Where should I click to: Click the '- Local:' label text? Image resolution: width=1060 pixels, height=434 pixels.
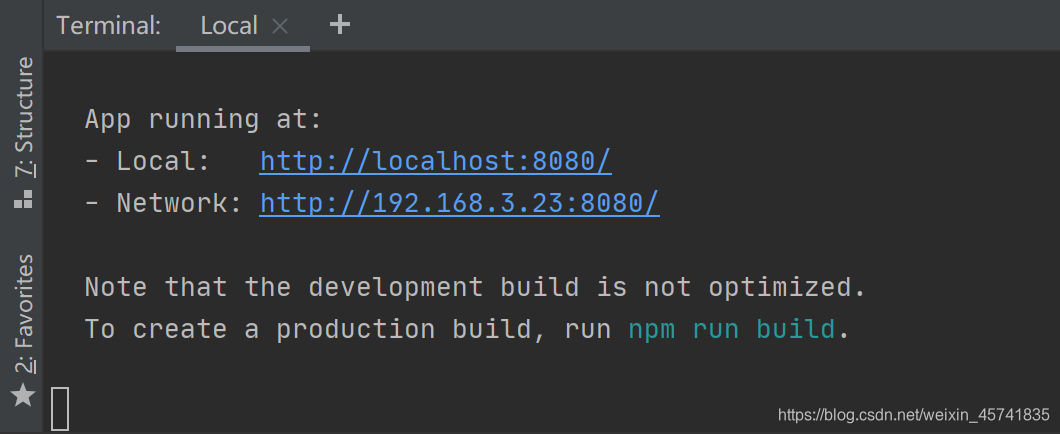pyautogui.click(x=147, y=161)
